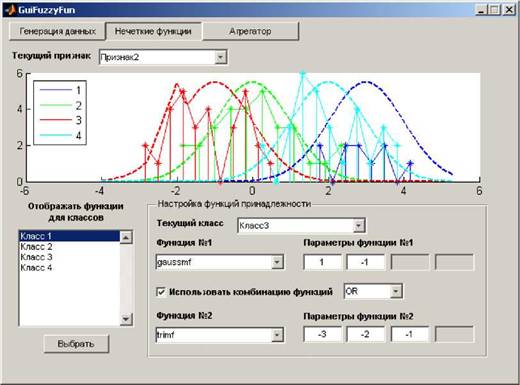Click function №2 parameter field showing -3
This screenshot has height=385, width=520.
[322, 334]
